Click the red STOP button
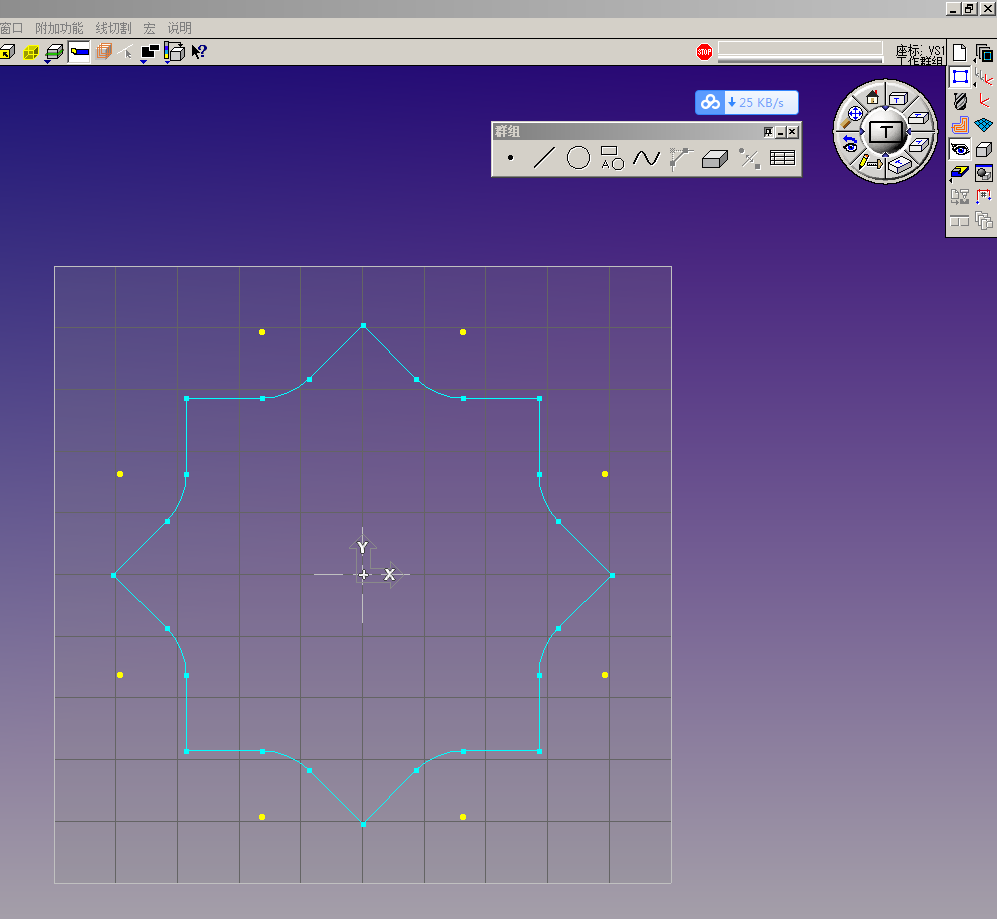This screenshot has height=919, width=997. click(x=704, y=52)
